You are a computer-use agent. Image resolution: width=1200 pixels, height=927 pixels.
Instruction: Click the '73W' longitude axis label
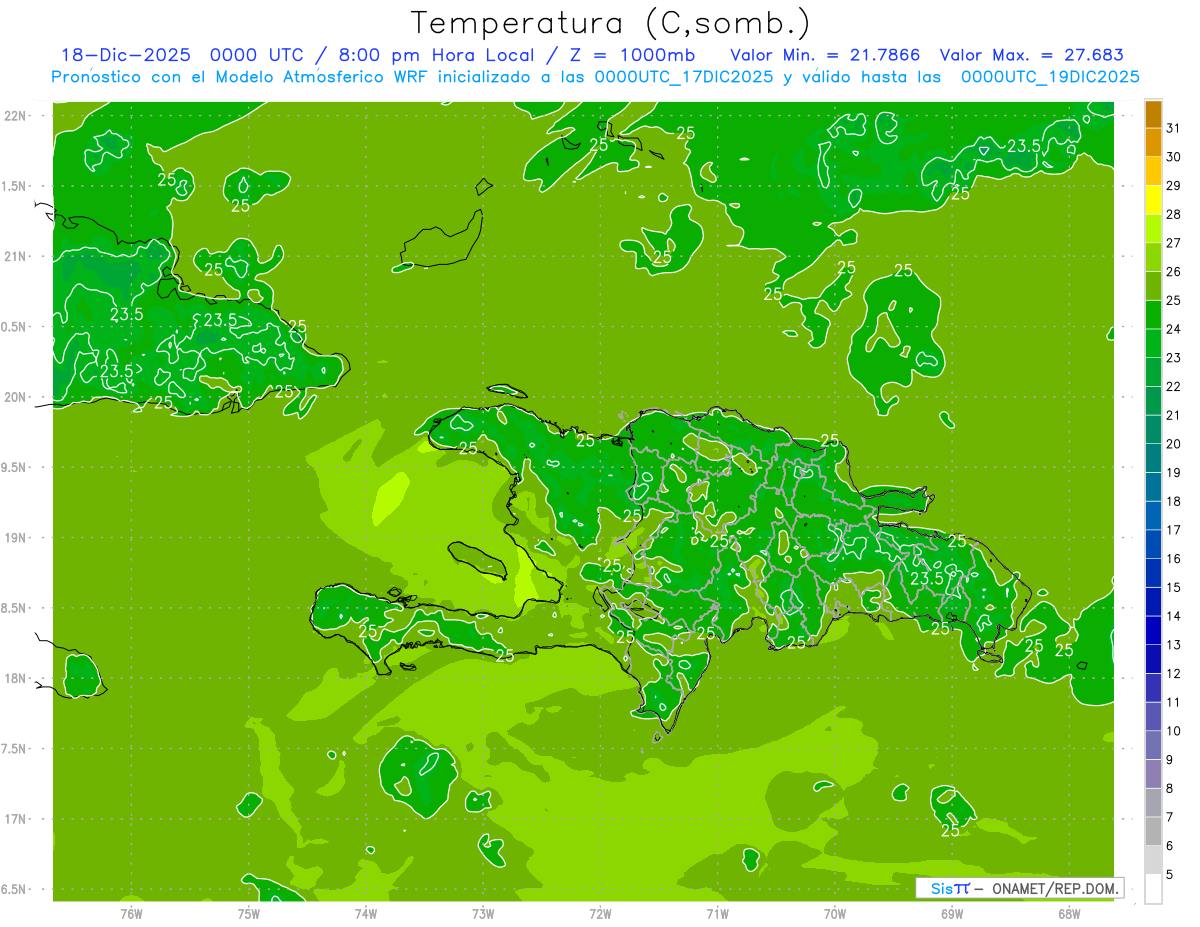(x=483, y=914)
